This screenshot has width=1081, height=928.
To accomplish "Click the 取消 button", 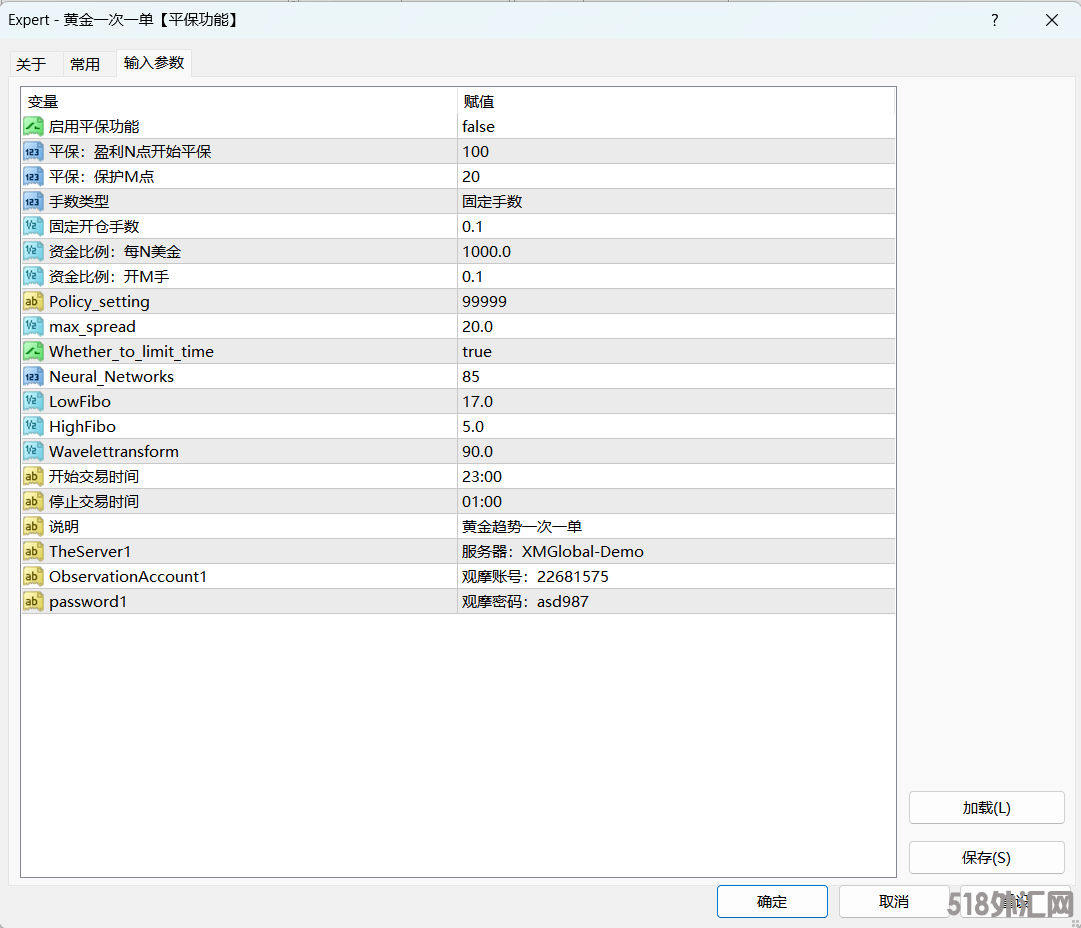I will click(894, 901).
